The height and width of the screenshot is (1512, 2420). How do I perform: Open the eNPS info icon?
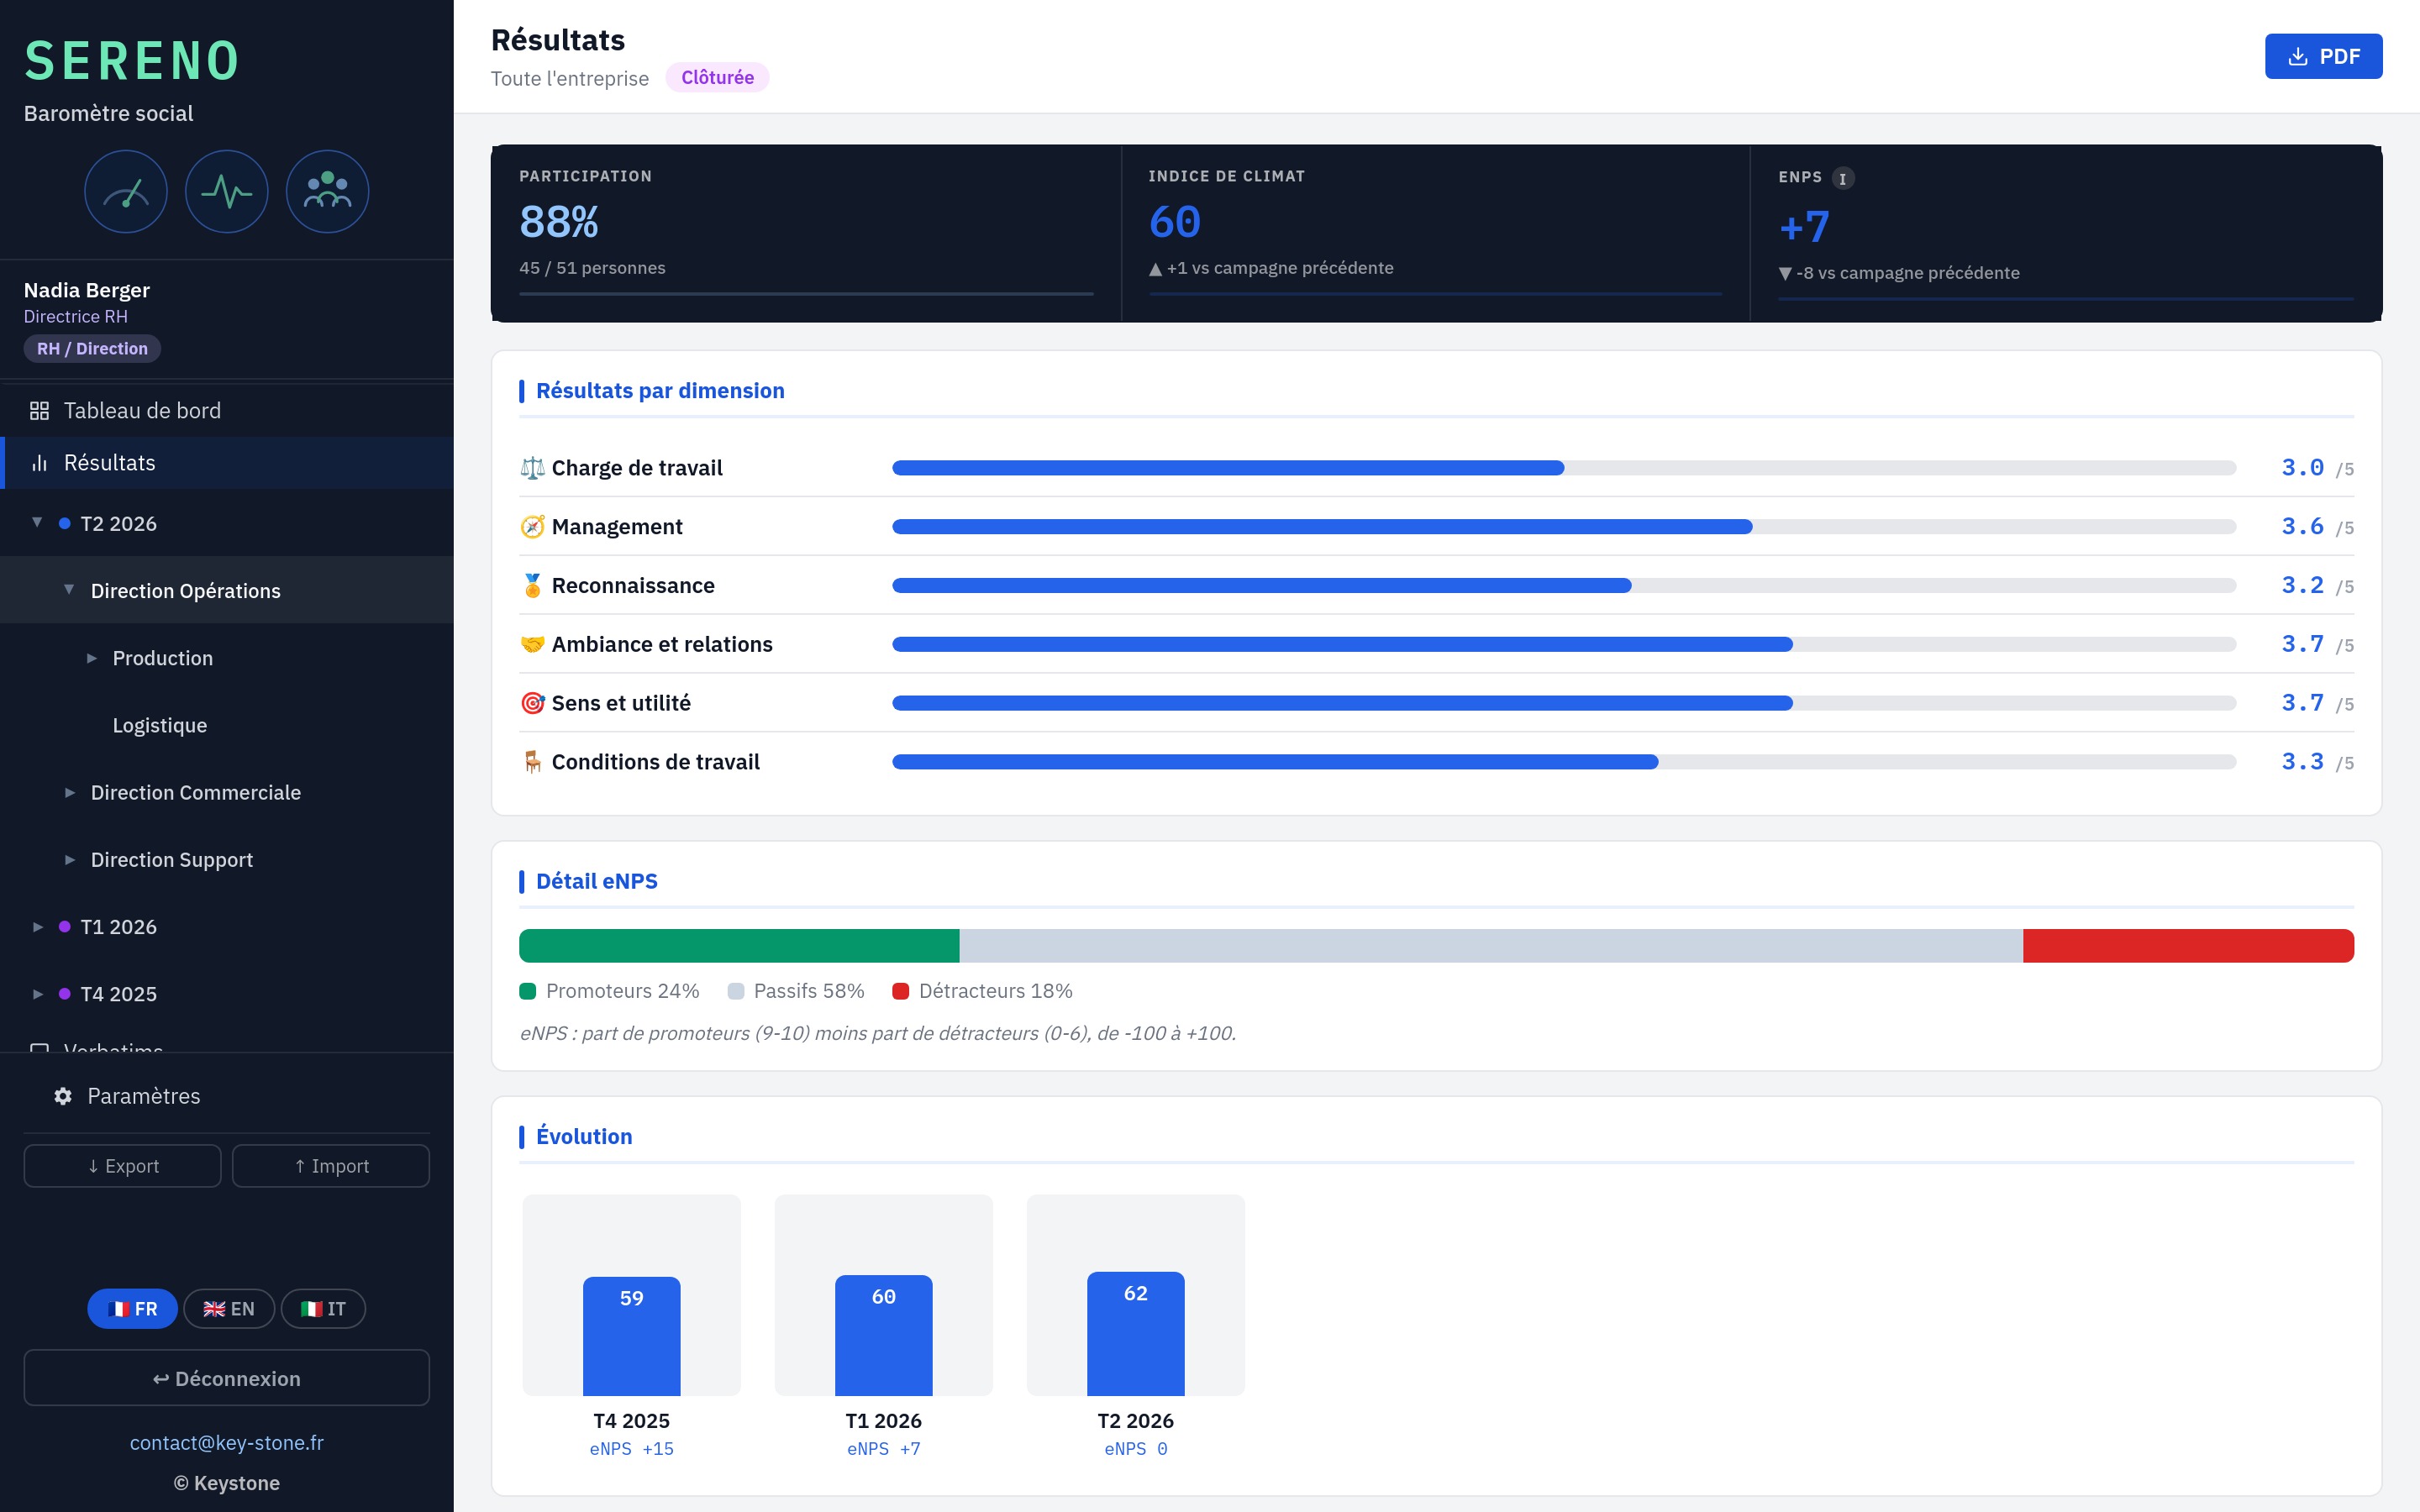click(x=1843, y=178)
